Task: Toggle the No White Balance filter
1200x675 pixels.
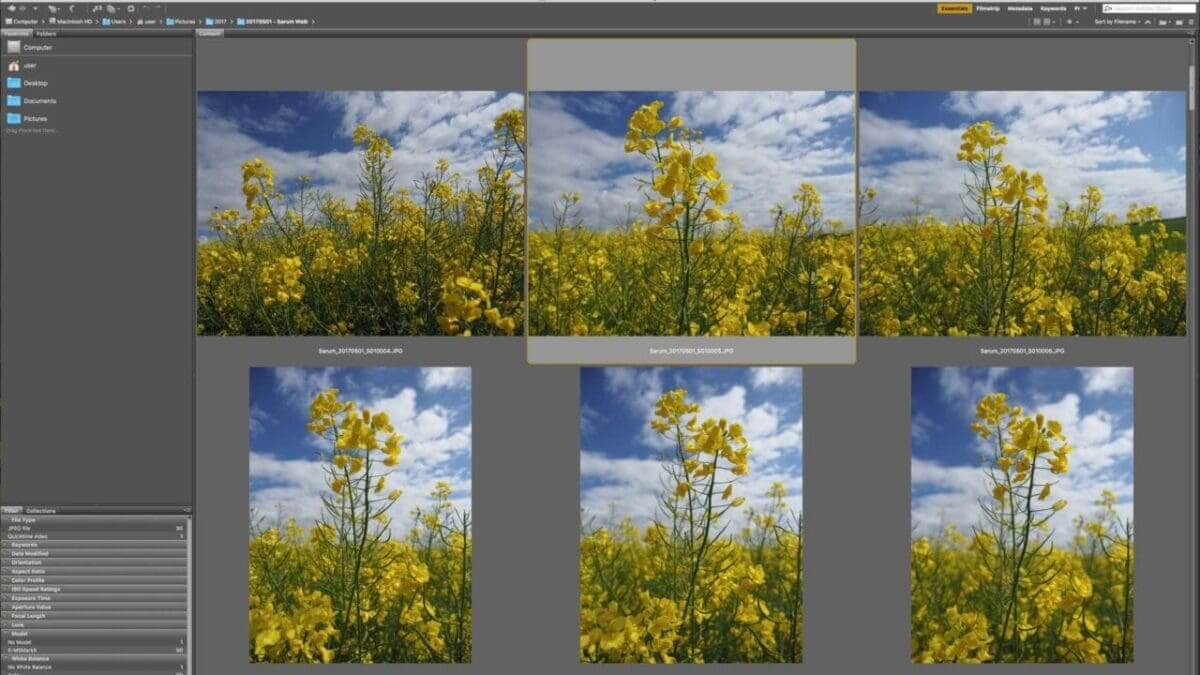Action: 95,667
